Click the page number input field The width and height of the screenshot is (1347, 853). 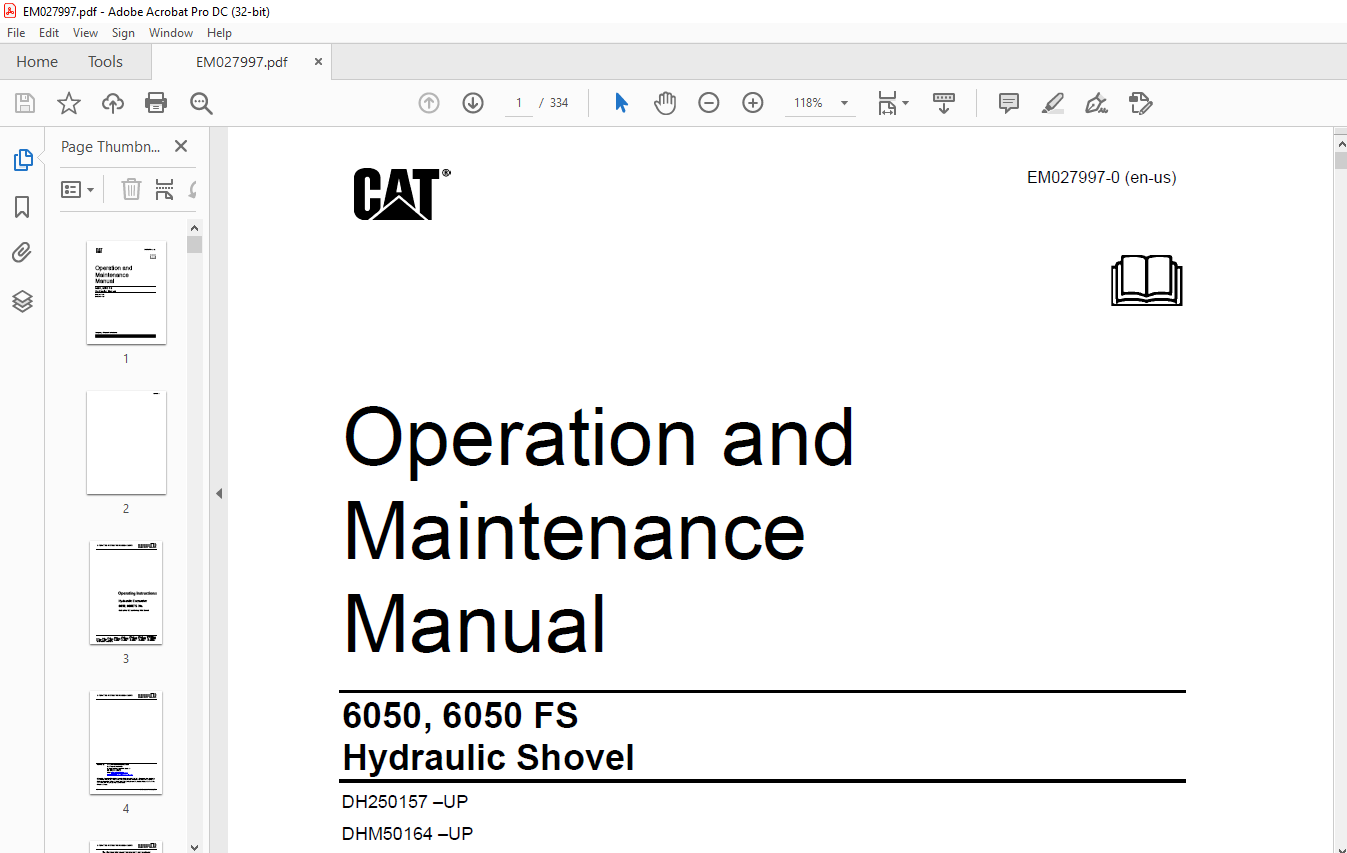518,103
